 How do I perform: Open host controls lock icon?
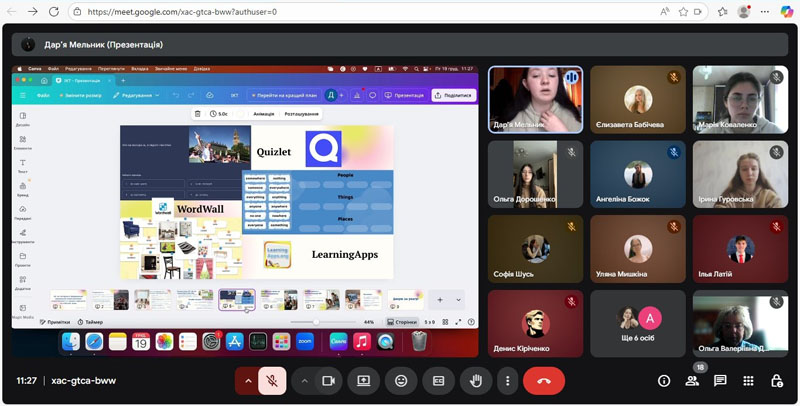pos(776,381)
